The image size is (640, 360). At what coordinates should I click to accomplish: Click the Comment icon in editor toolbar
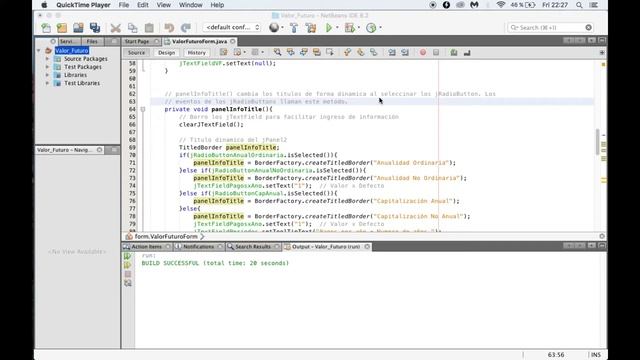pos(454,52)
